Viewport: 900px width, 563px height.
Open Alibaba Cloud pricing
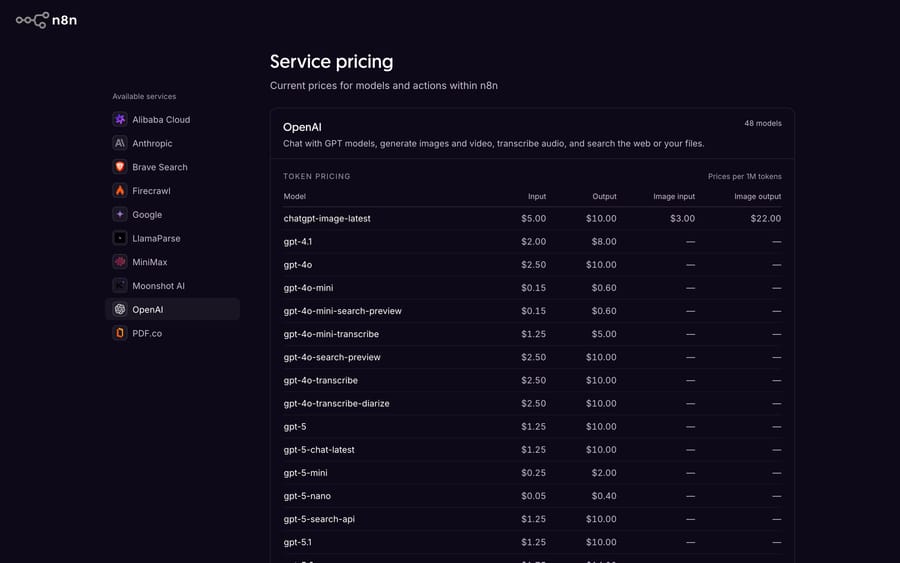click(161, 119)
